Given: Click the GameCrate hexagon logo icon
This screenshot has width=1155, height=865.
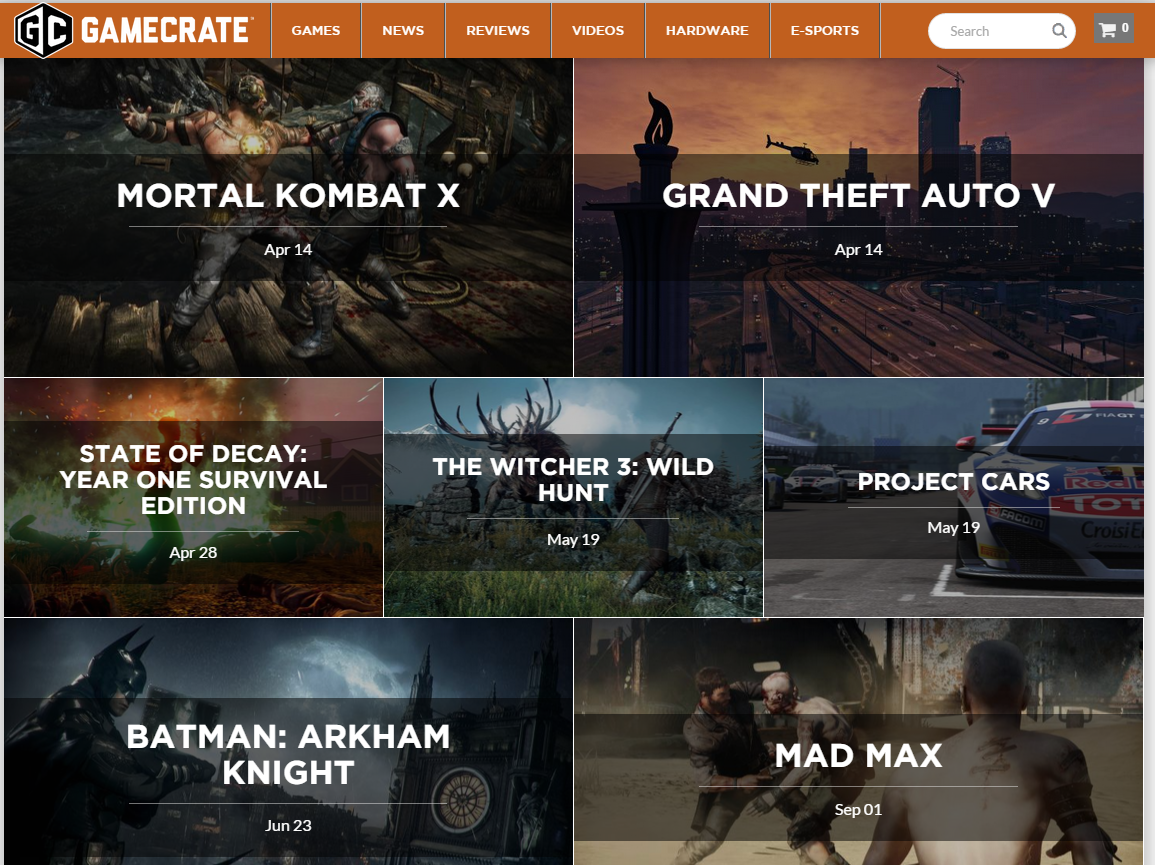Looking at the screenshot, I should tap(43, 30).
